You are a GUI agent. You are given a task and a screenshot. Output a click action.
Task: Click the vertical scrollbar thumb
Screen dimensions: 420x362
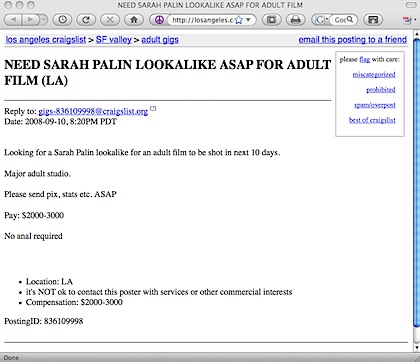pos(417,183)
